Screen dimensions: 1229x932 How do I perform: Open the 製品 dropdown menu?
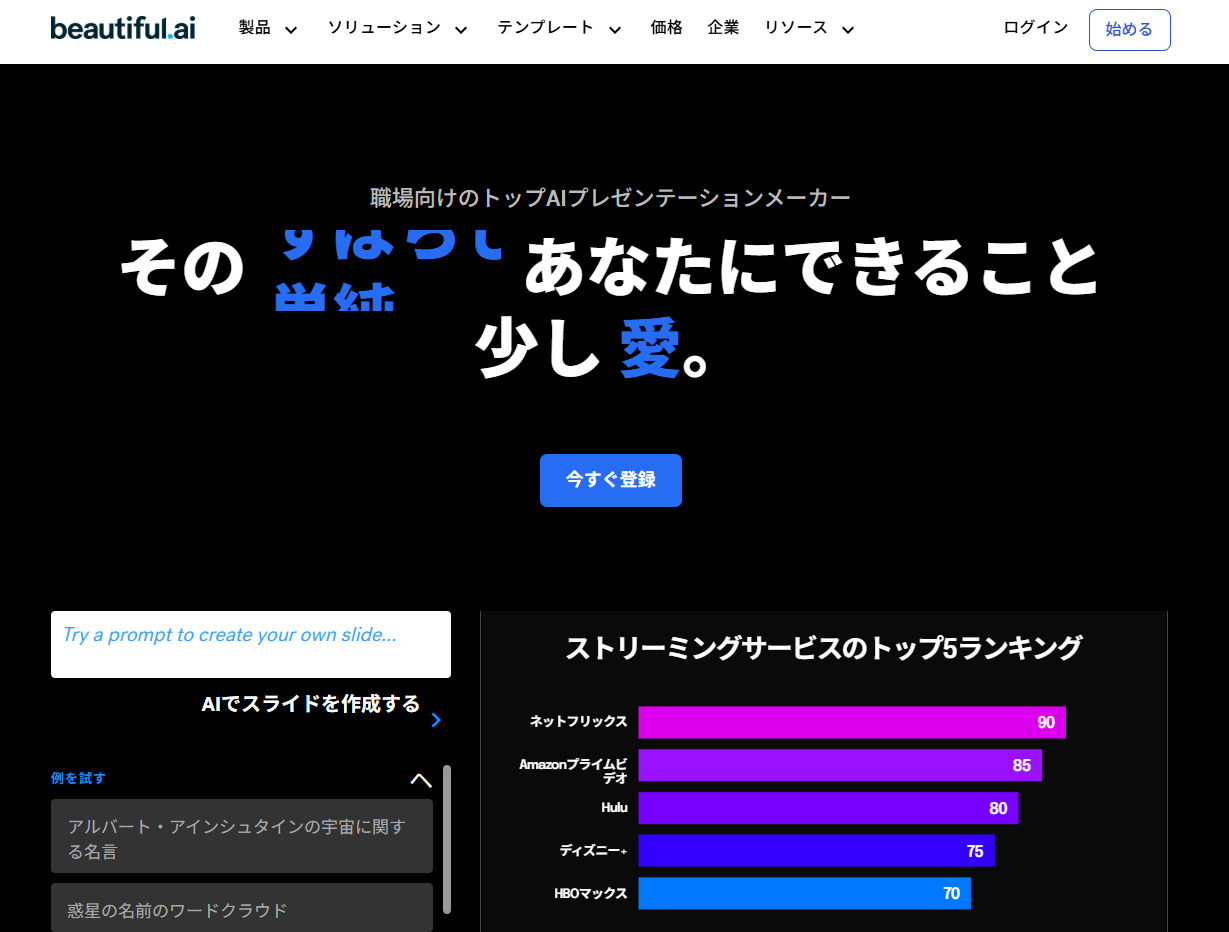coord(268,28)
